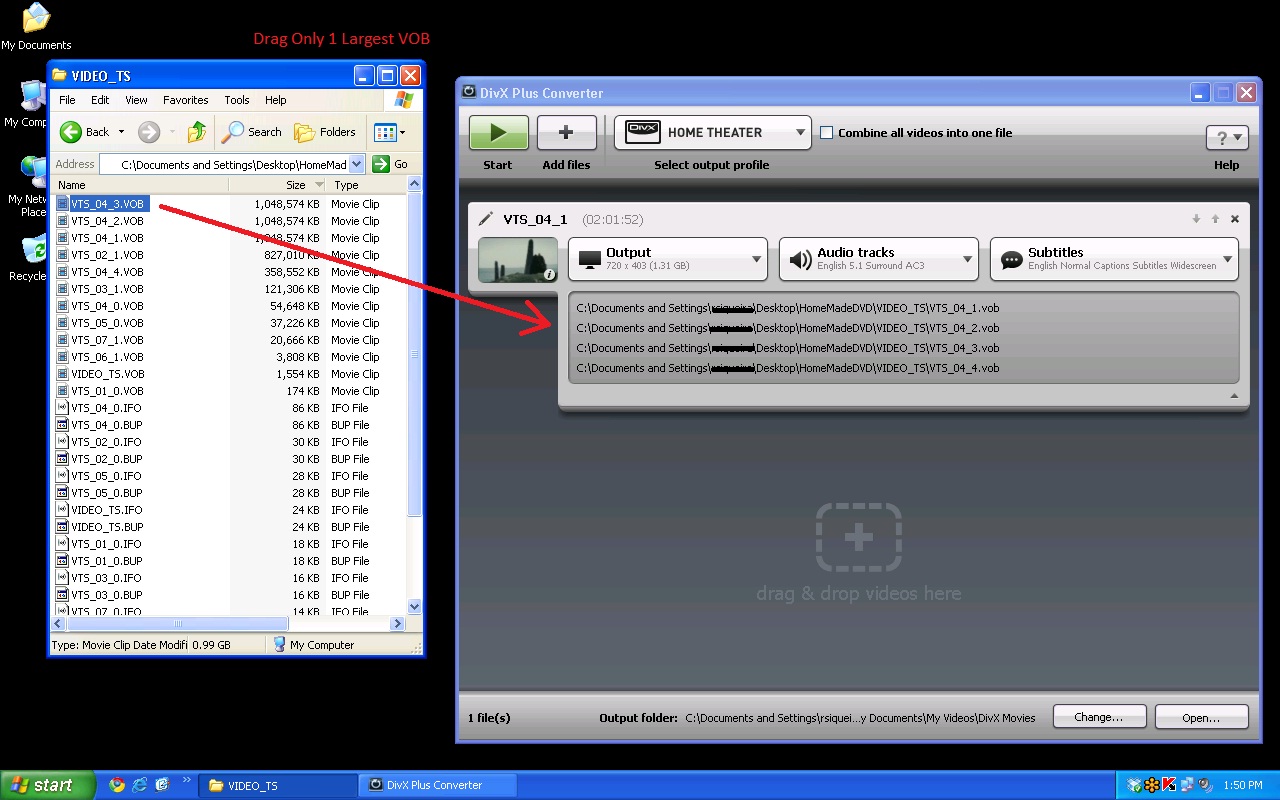
Task: Click the Change... output folder button
Action: point(1098,717)
